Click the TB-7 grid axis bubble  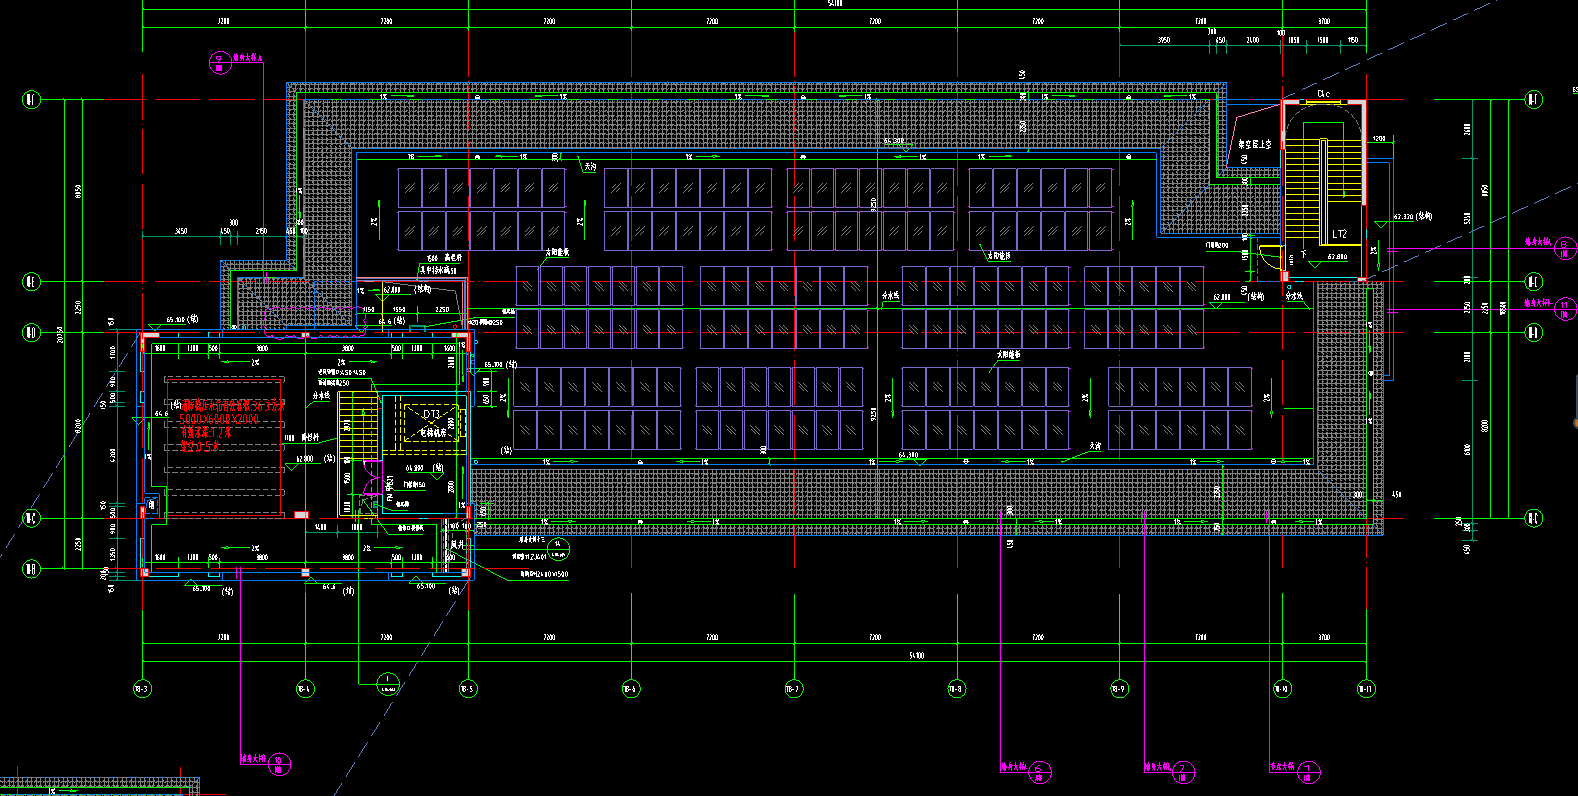pos(793,689)
